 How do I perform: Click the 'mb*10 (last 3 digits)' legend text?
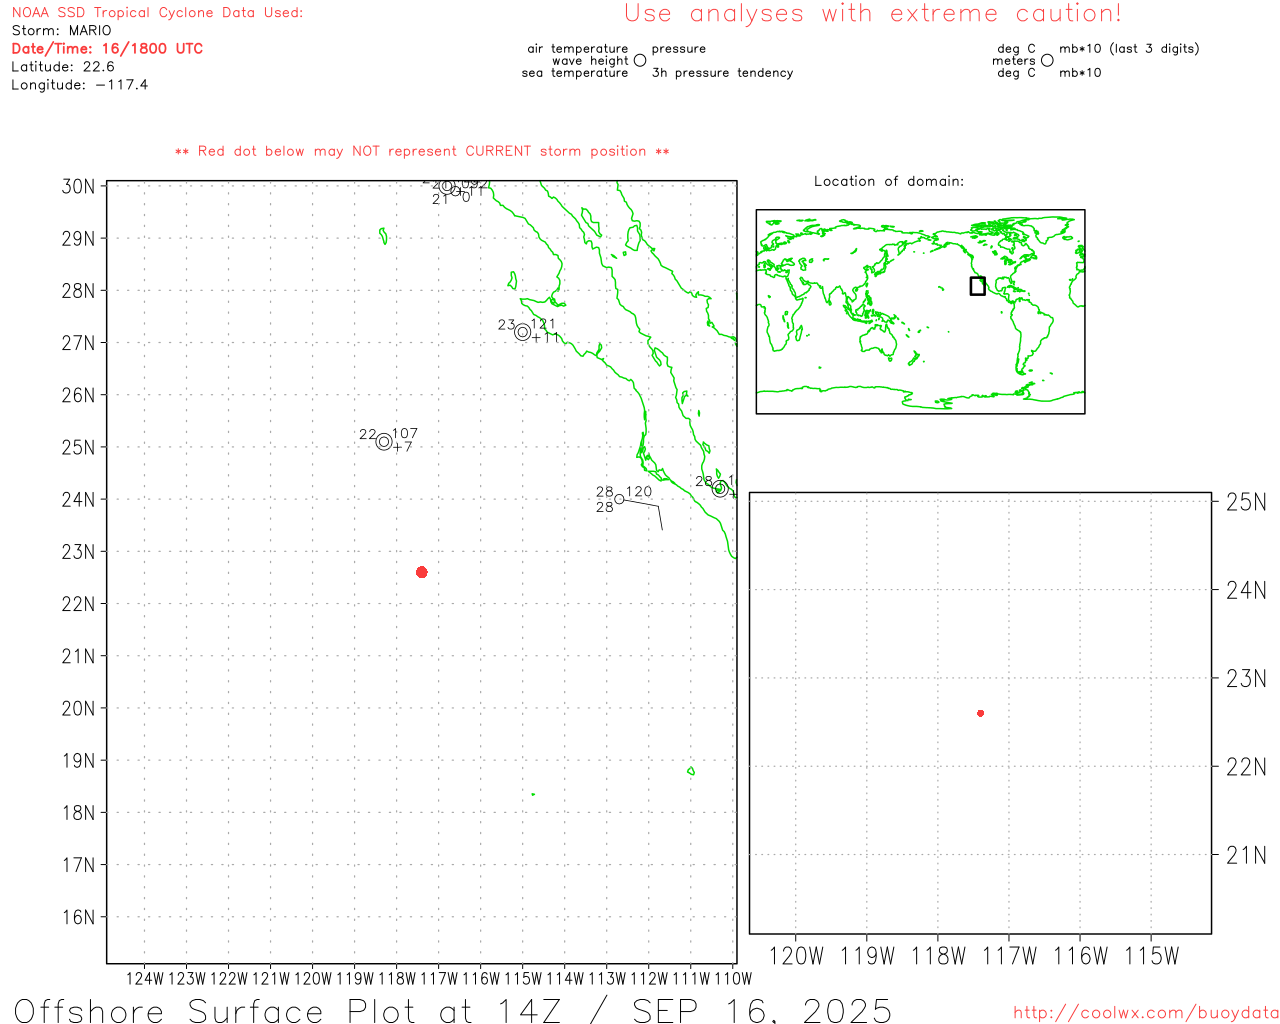1129,49
